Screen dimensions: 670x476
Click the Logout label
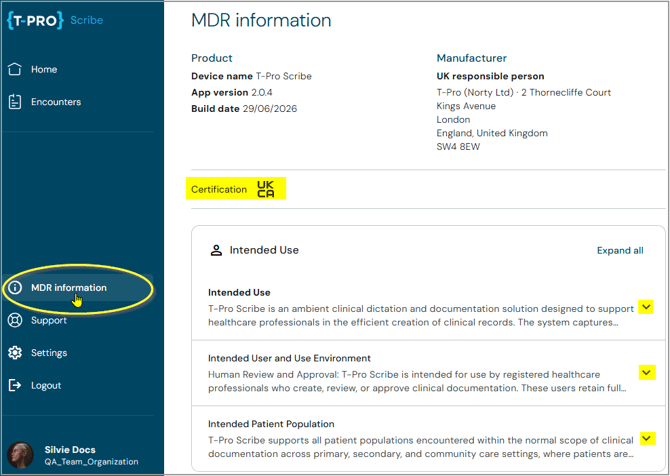(46, 385)
